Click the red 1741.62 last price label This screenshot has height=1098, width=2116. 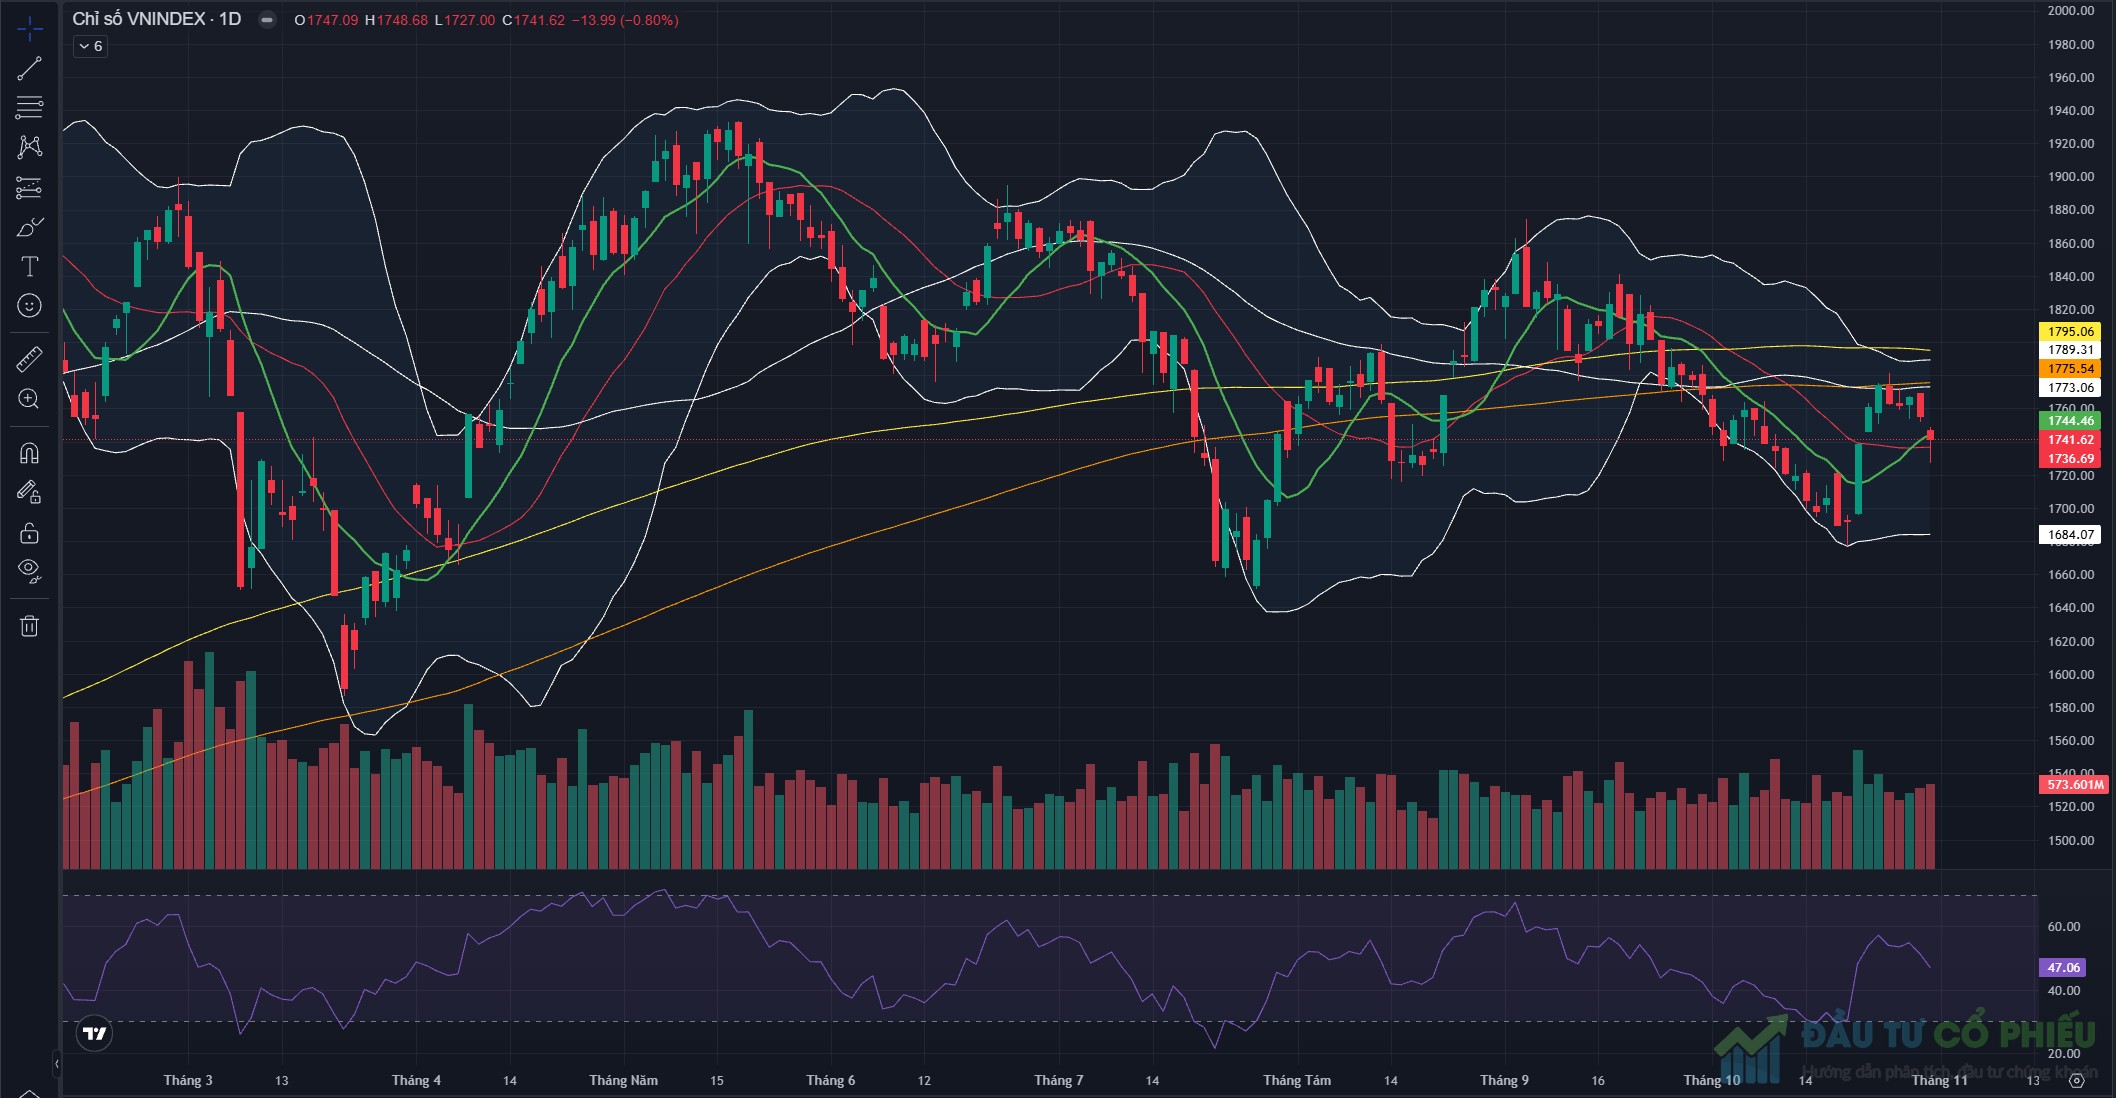coord(2070,440)
